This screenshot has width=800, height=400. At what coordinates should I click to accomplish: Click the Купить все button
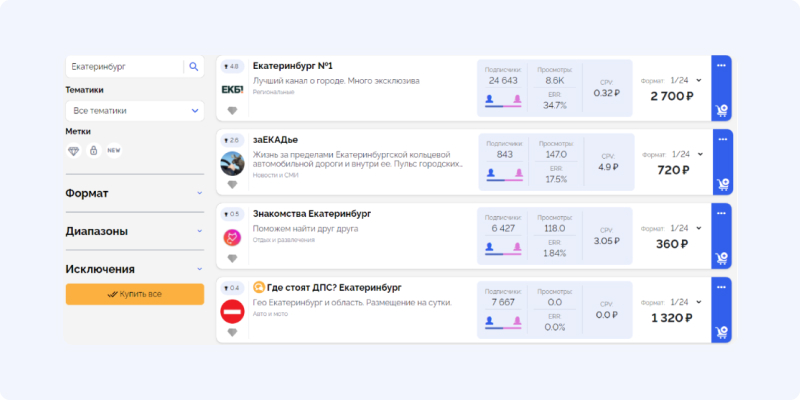pos(134,294)
